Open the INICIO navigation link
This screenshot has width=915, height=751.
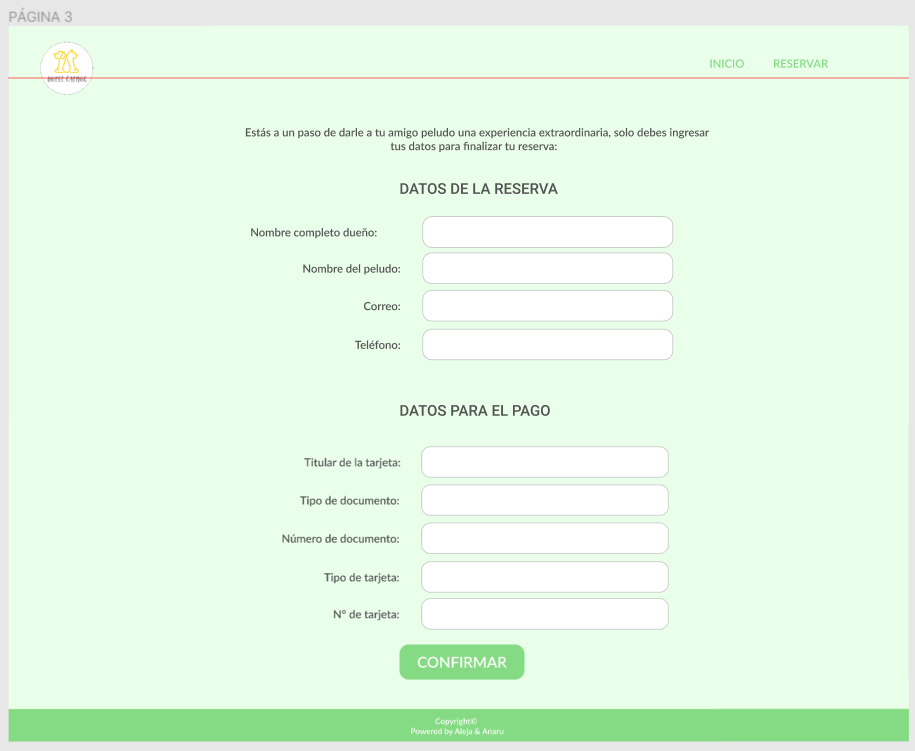pos(727,64)
